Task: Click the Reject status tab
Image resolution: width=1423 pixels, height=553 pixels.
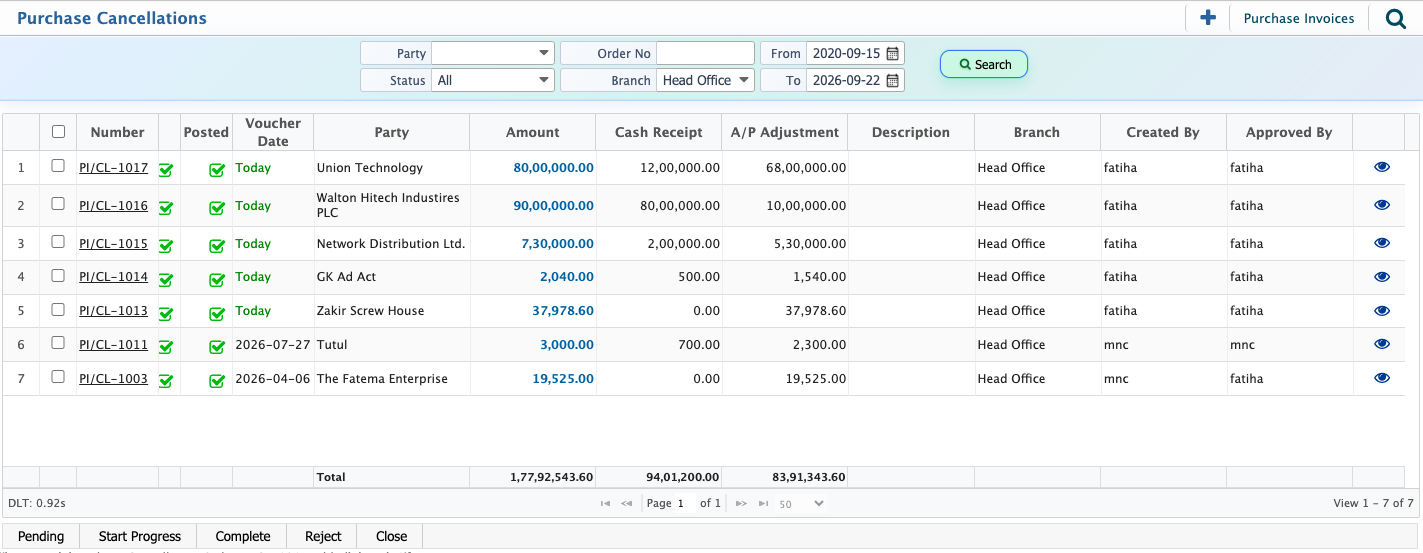Action: pos(323,536)
